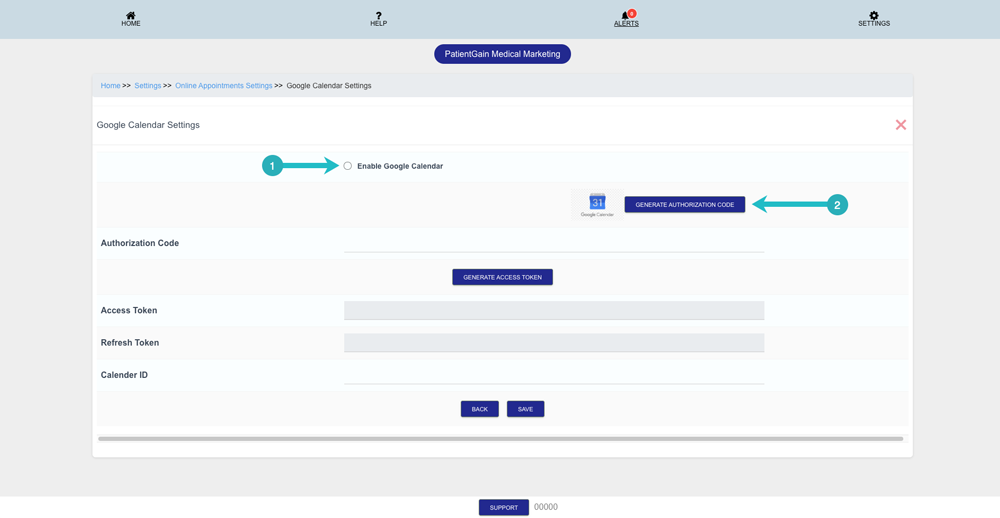Click the Google Calendar logo thumbnail

pyautogui.click(x=597, y=205)
